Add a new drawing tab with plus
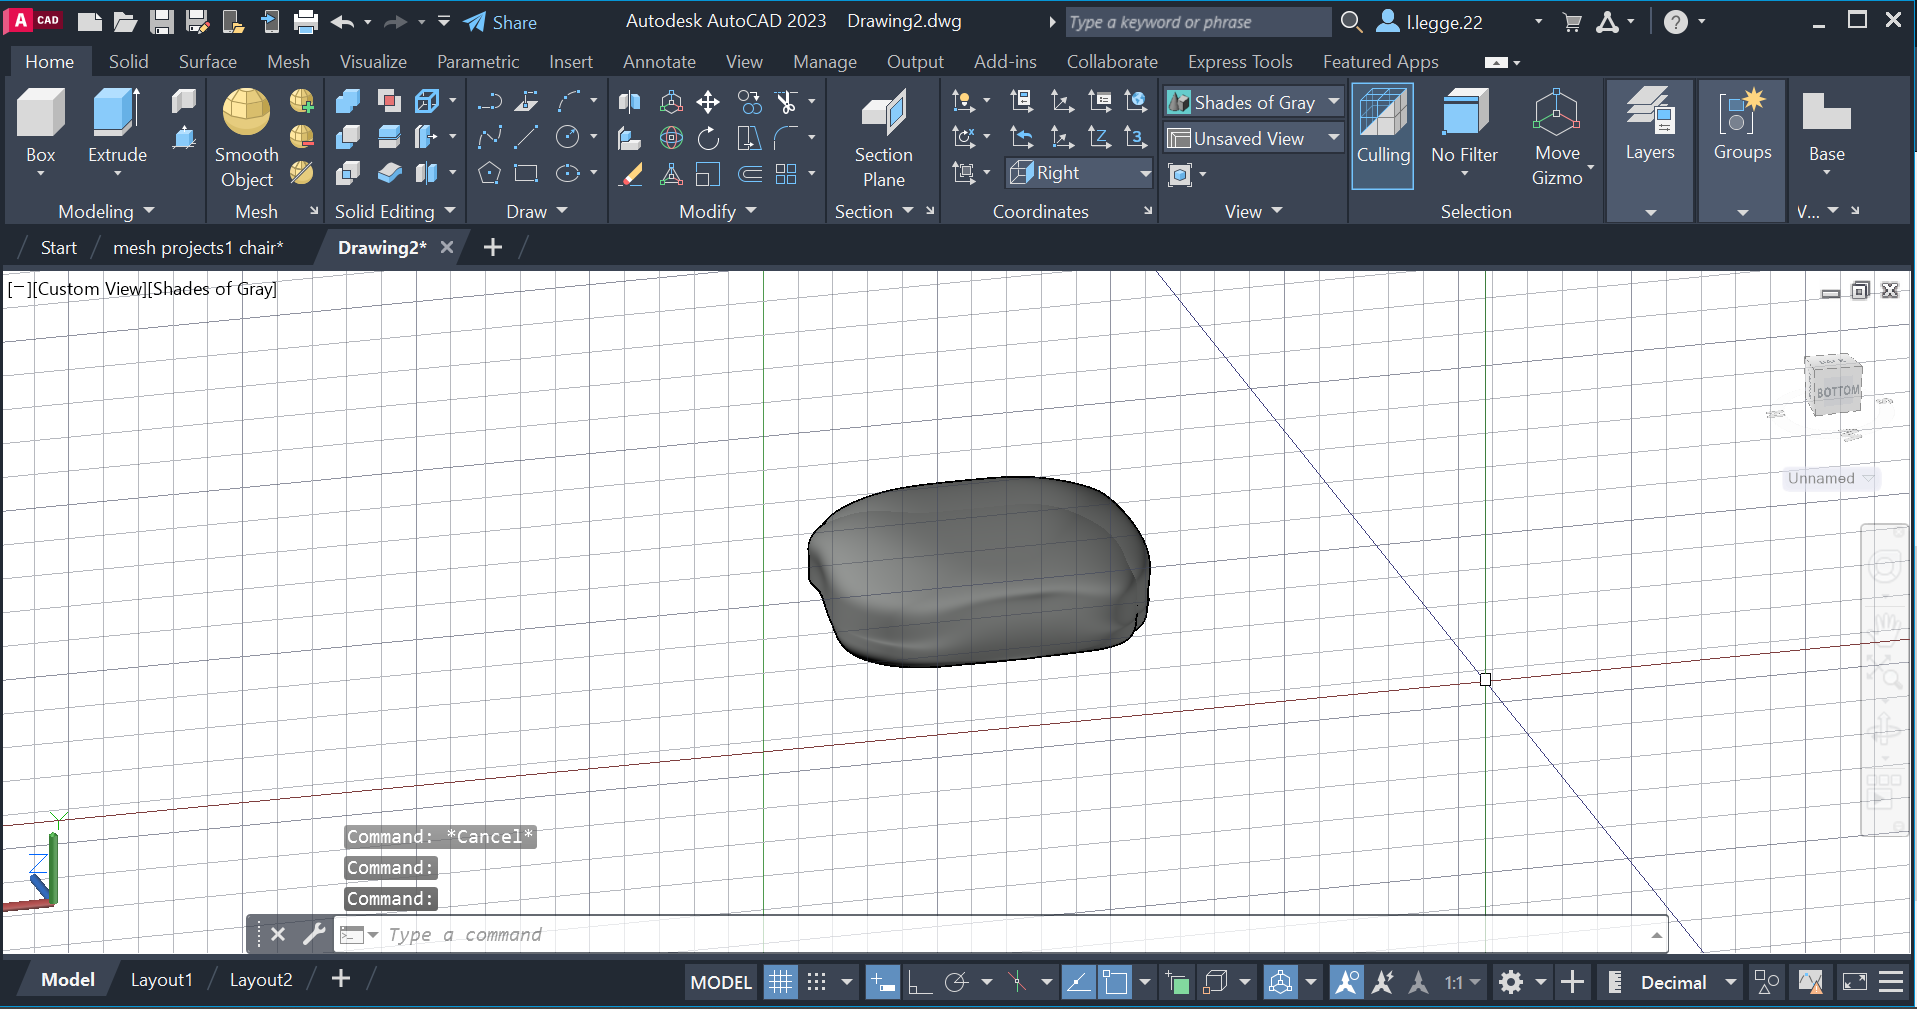1917x1009 pixels. pos(492,247)
